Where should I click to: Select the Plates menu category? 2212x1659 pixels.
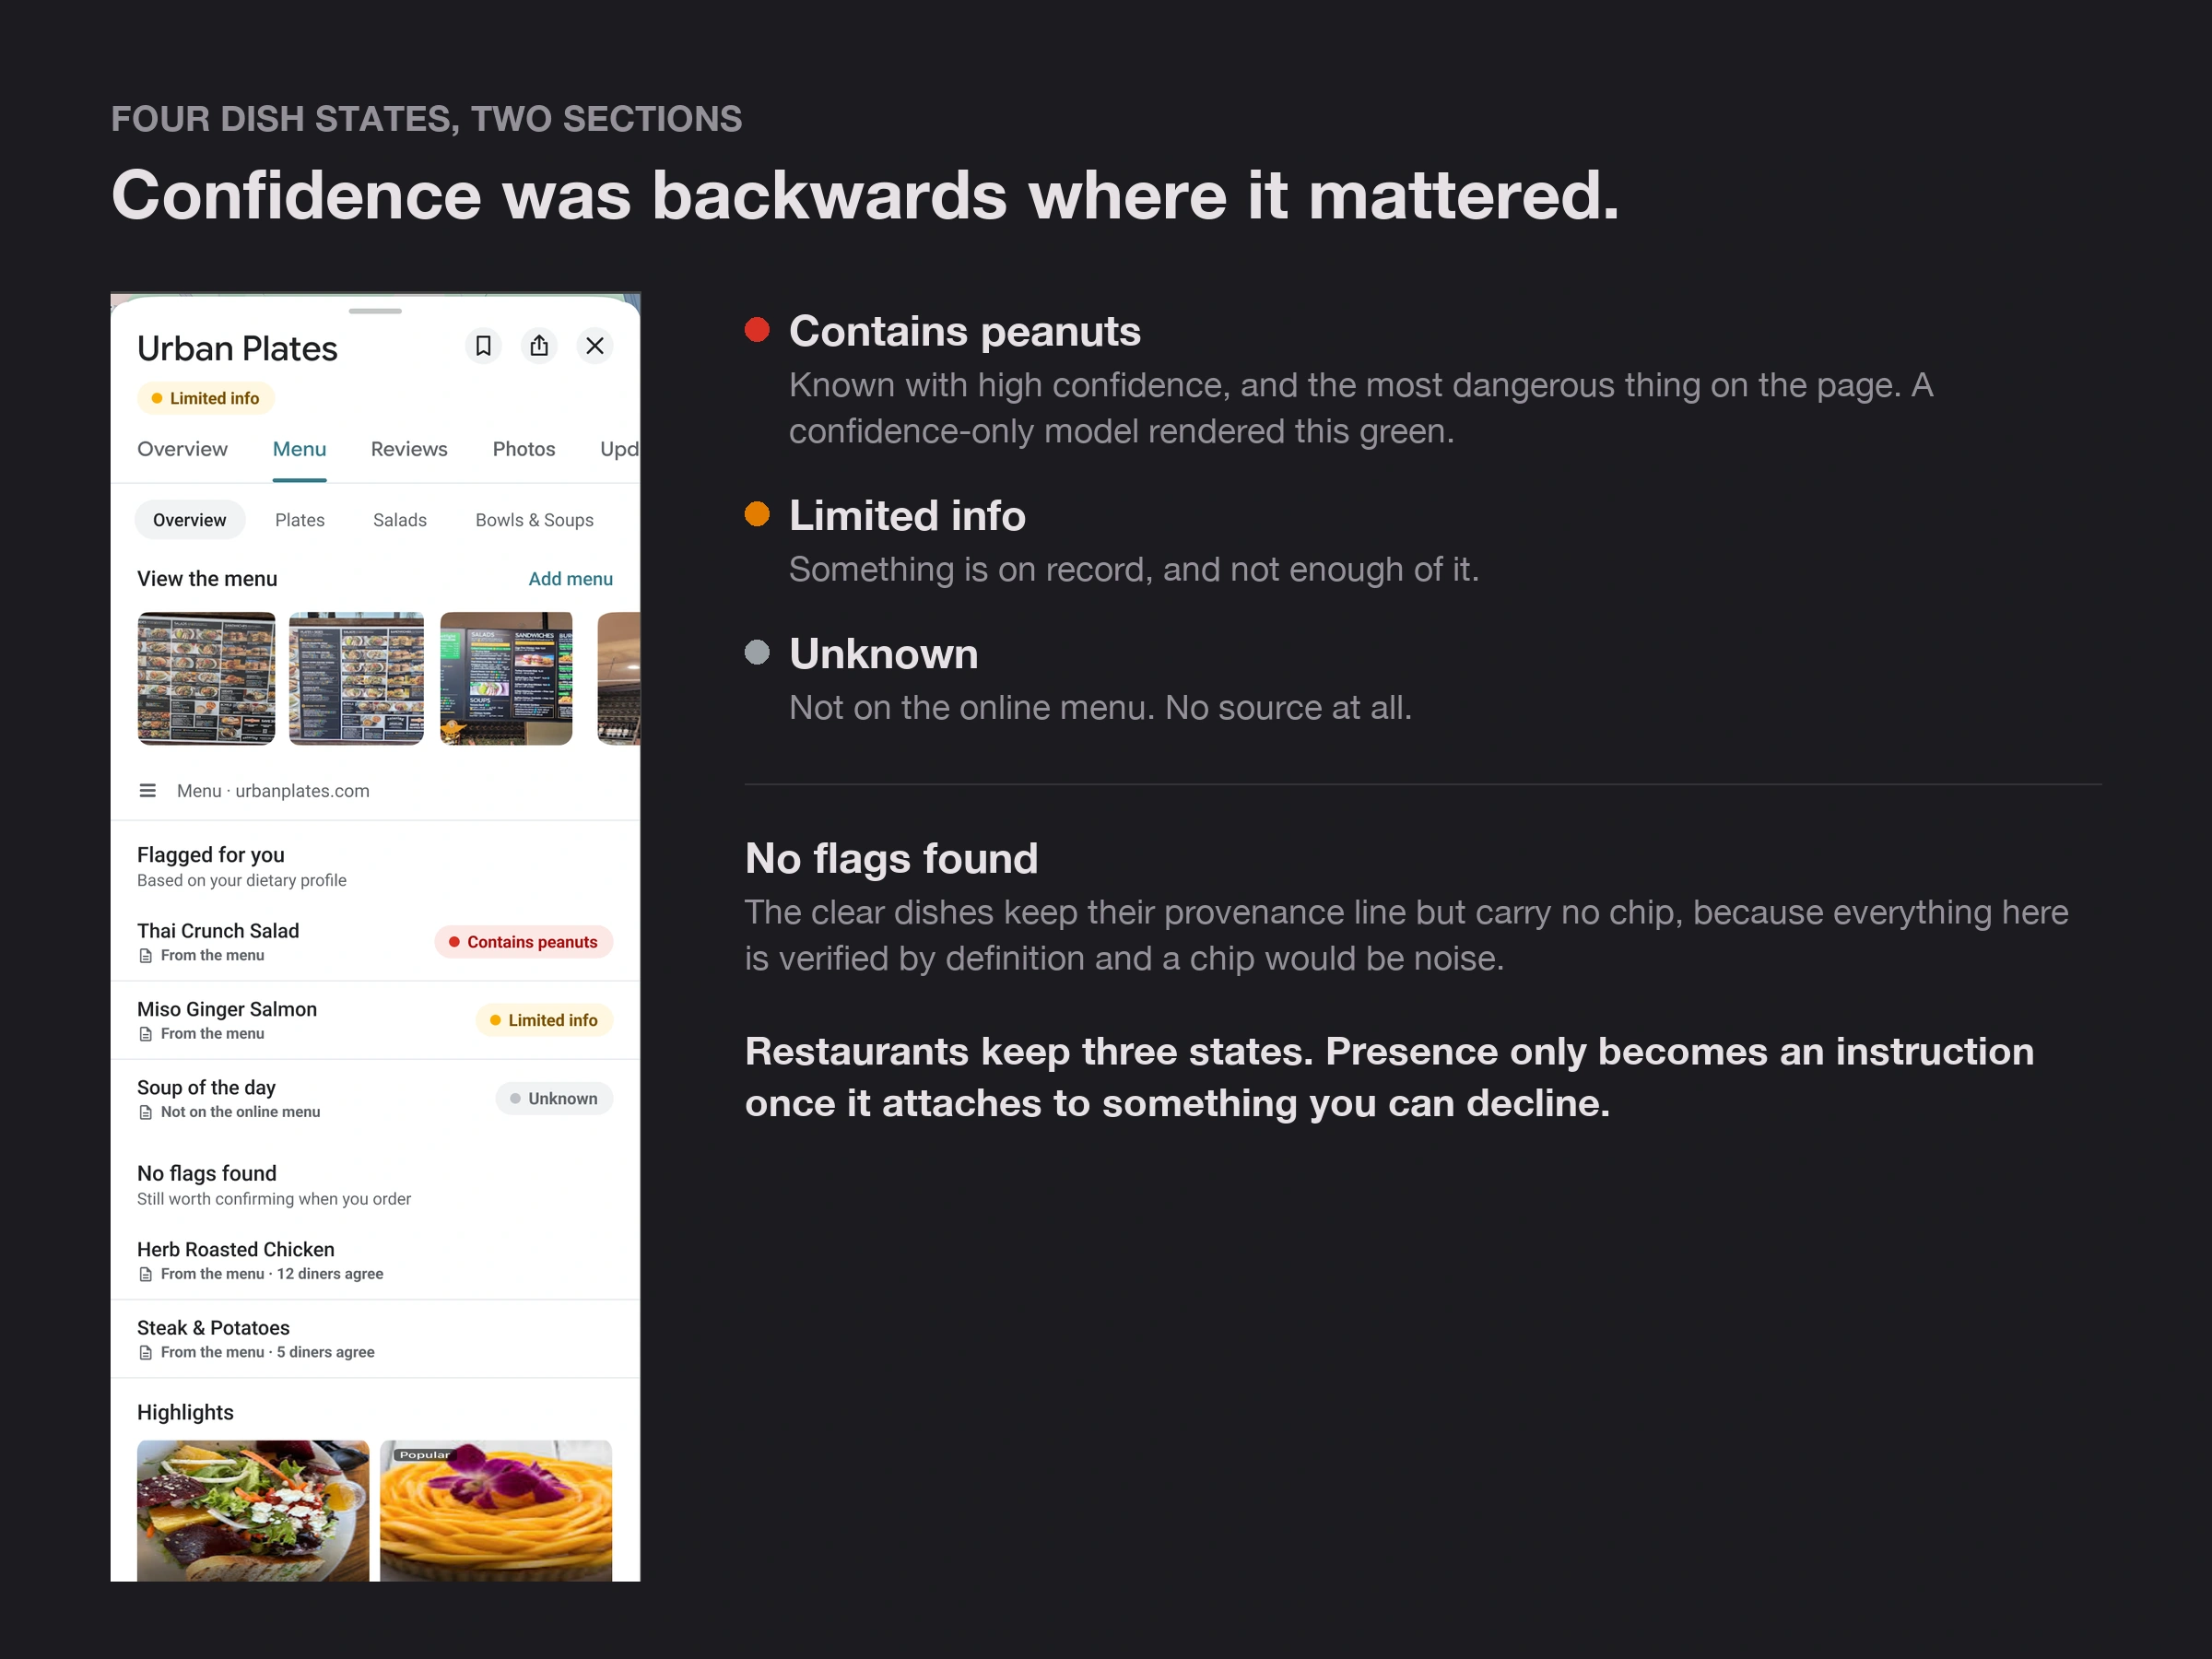(x=300, y=520)
